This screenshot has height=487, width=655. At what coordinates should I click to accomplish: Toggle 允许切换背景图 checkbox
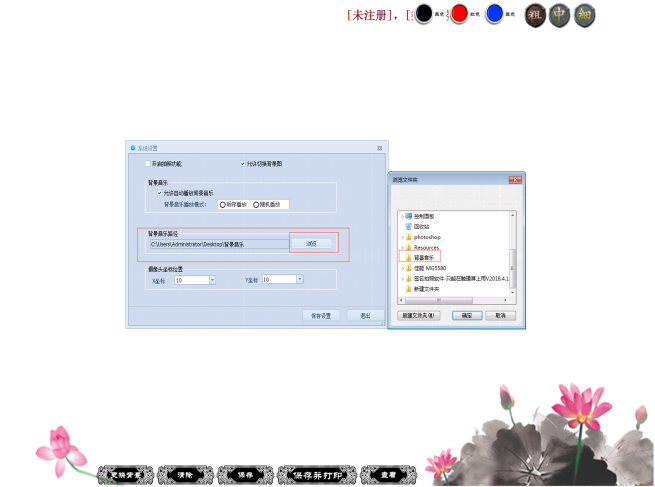(242, 163)
